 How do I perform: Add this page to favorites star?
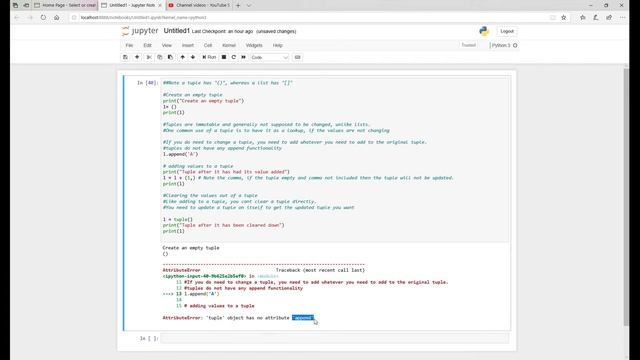coord(564,18)
